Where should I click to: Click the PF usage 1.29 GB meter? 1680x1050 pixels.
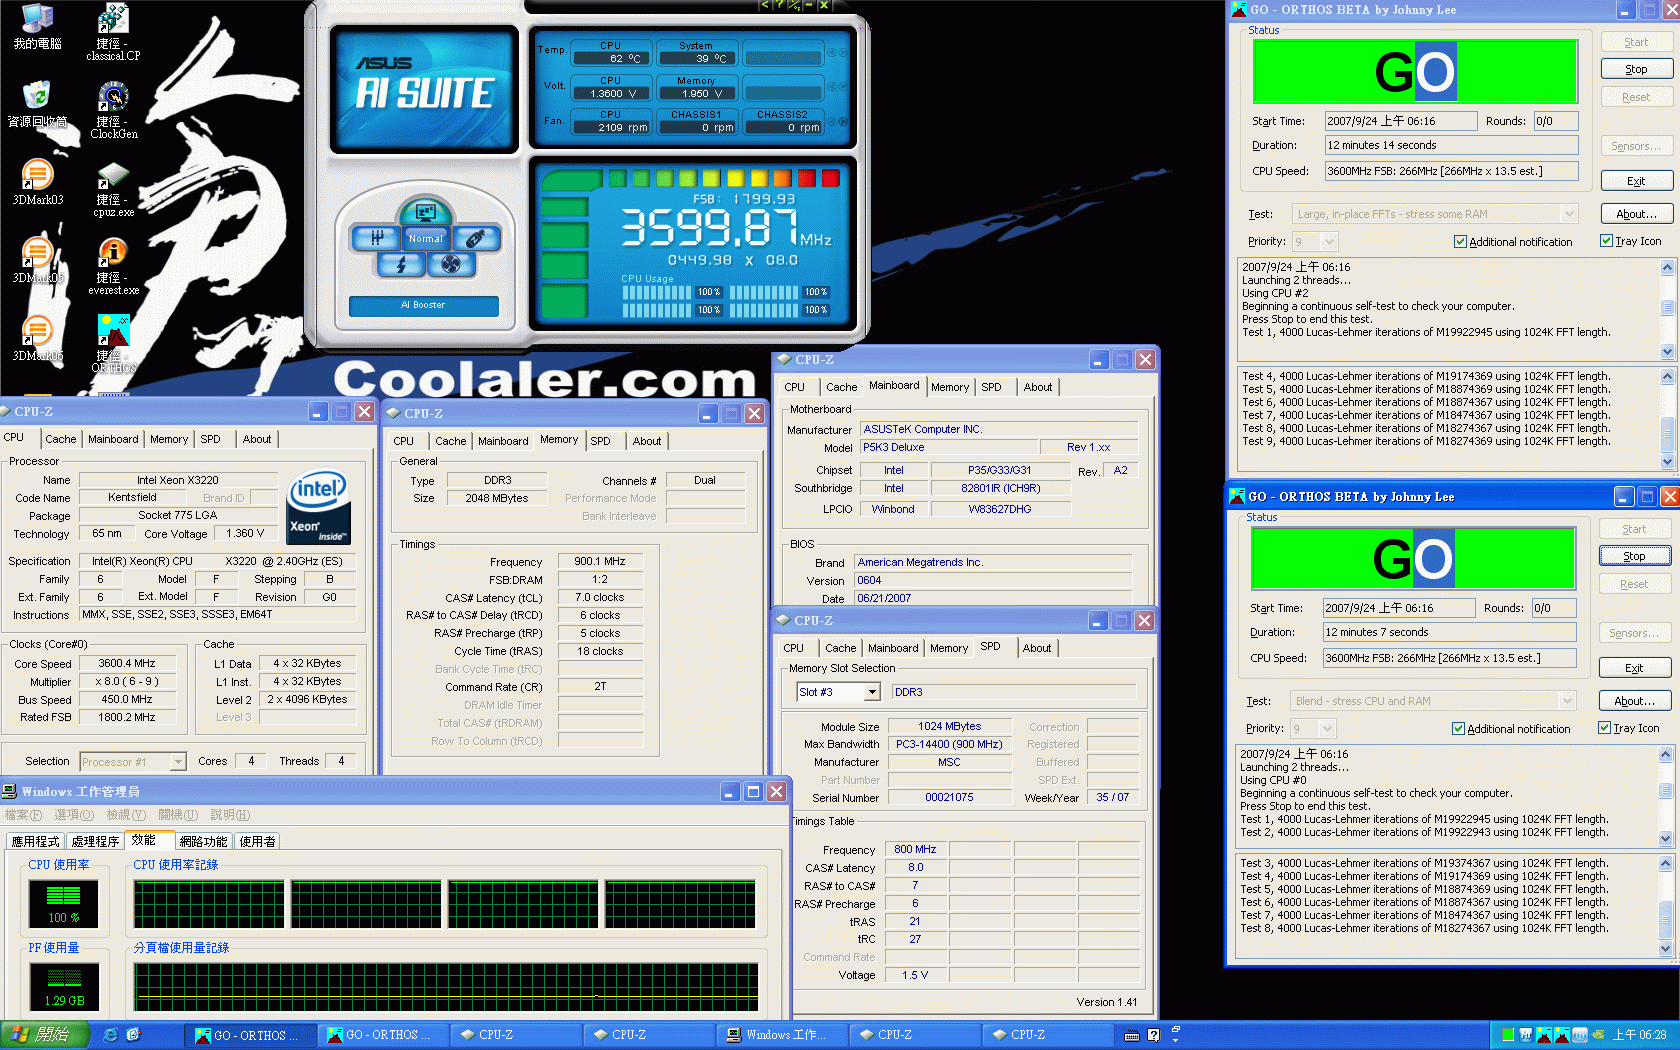coord(64,986)
